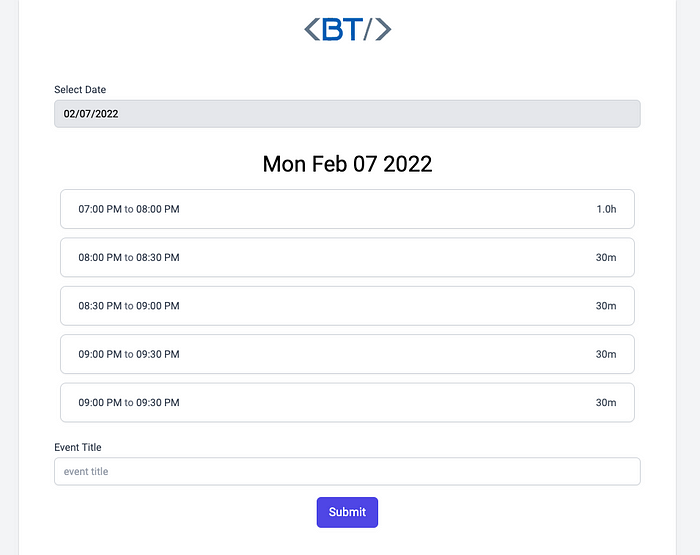Click the slash in the BT logo
Image resolution: width=700 pixels, height=555 pixels.
click(x=367, y=29)
